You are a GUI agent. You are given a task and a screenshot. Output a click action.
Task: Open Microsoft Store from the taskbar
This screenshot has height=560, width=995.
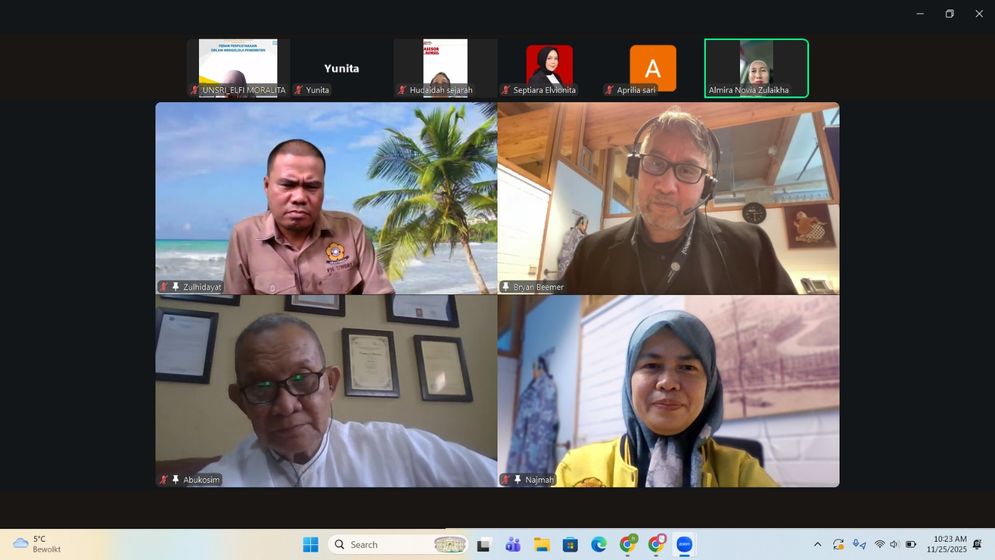[x=570, y=544]
